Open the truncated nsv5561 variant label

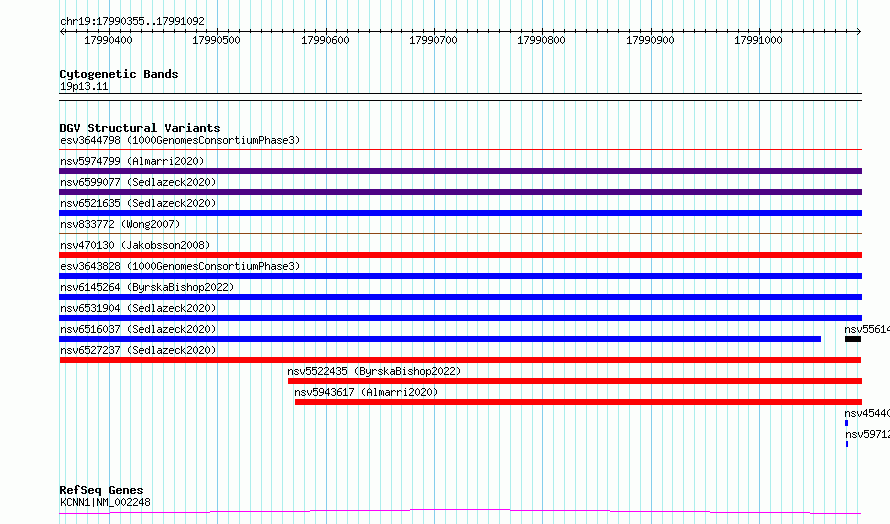tap(867, 329)
